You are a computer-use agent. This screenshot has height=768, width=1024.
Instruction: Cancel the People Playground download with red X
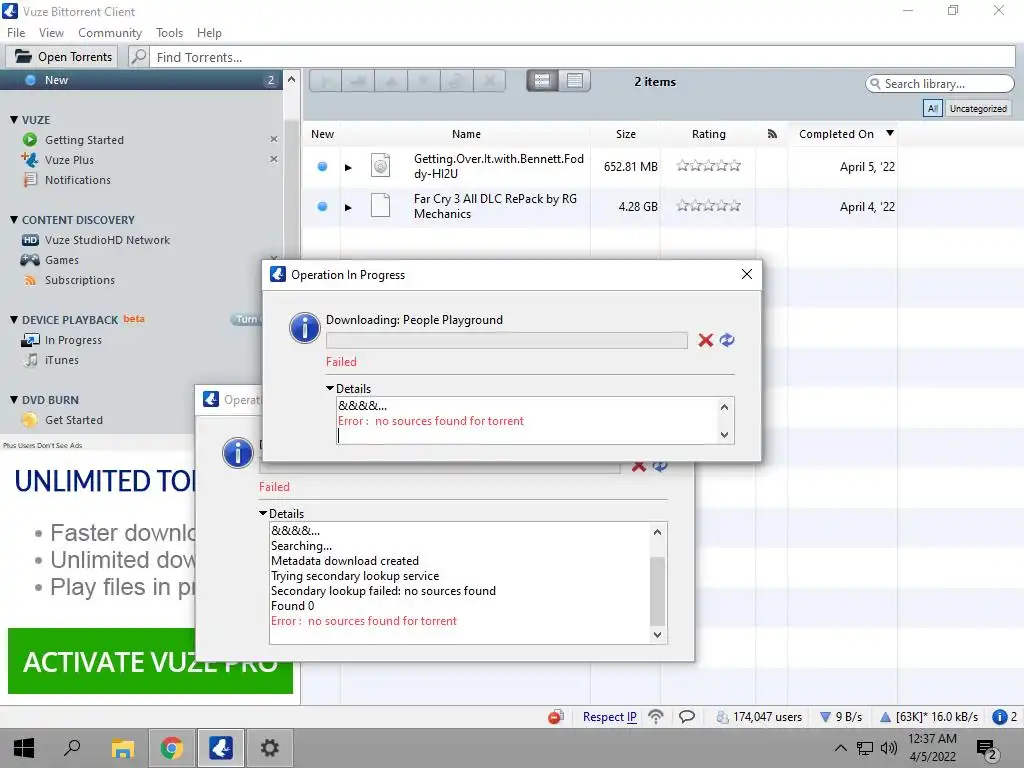[705, 340]
